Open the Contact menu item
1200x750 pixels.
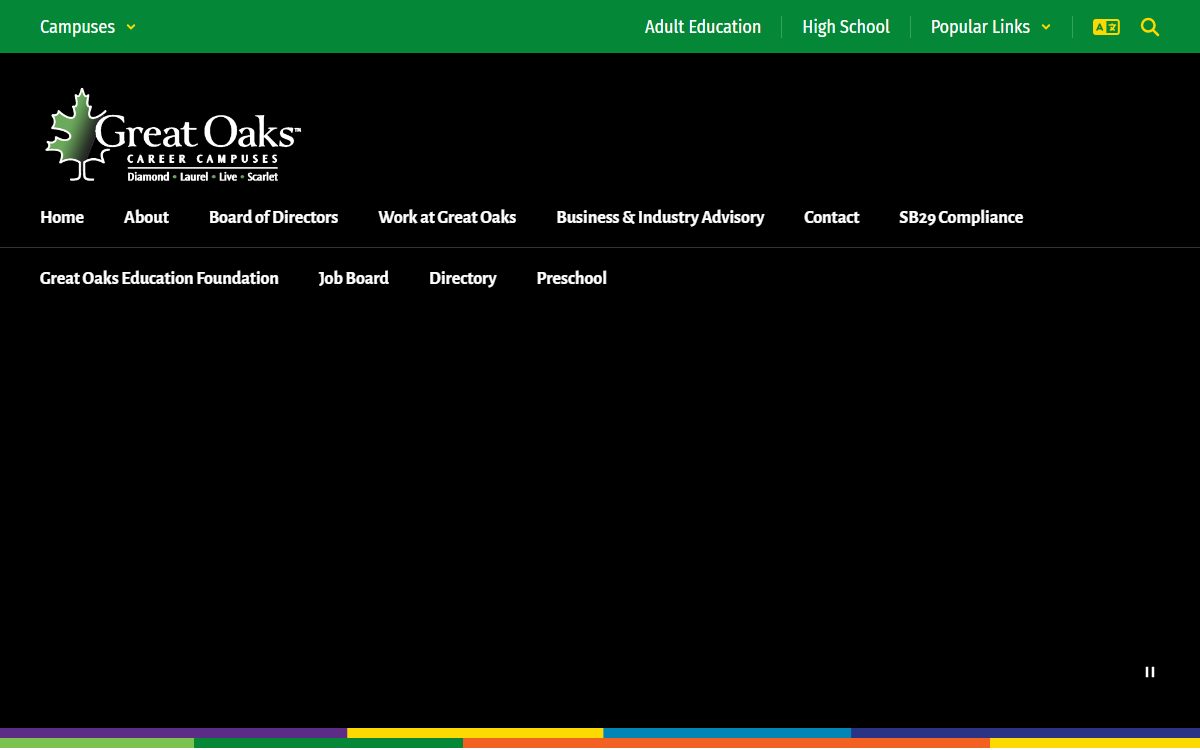[x=831, y=217]
